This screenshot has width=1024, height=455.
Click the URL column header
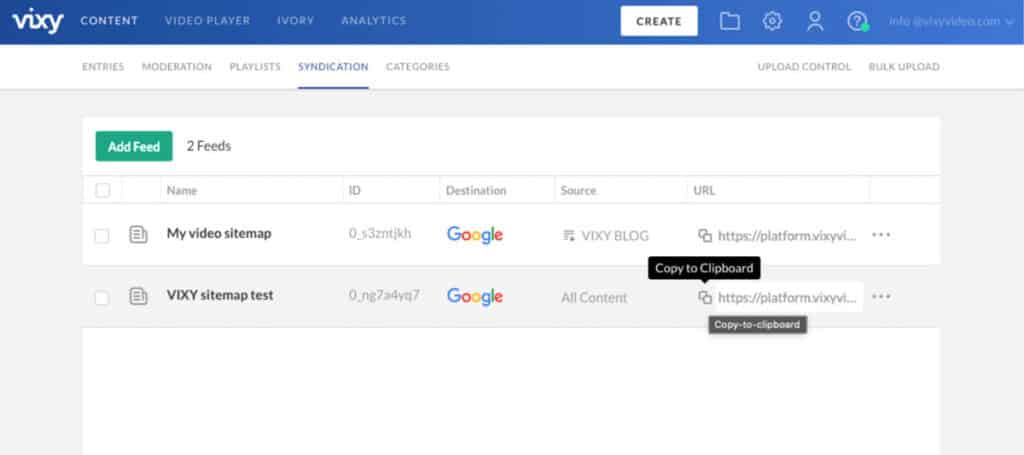pos(704,191)
